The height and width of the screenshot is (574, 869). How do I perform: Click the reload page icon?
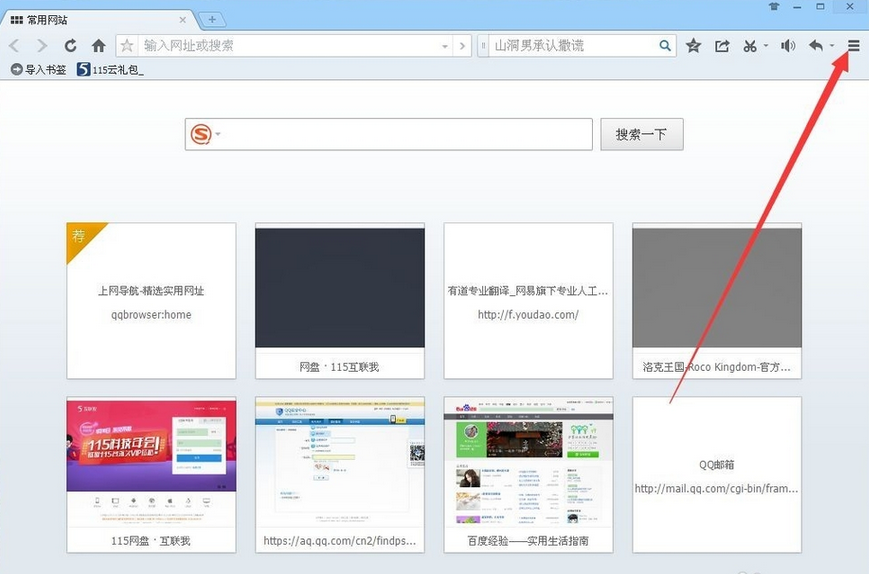(x=70, y=46)
